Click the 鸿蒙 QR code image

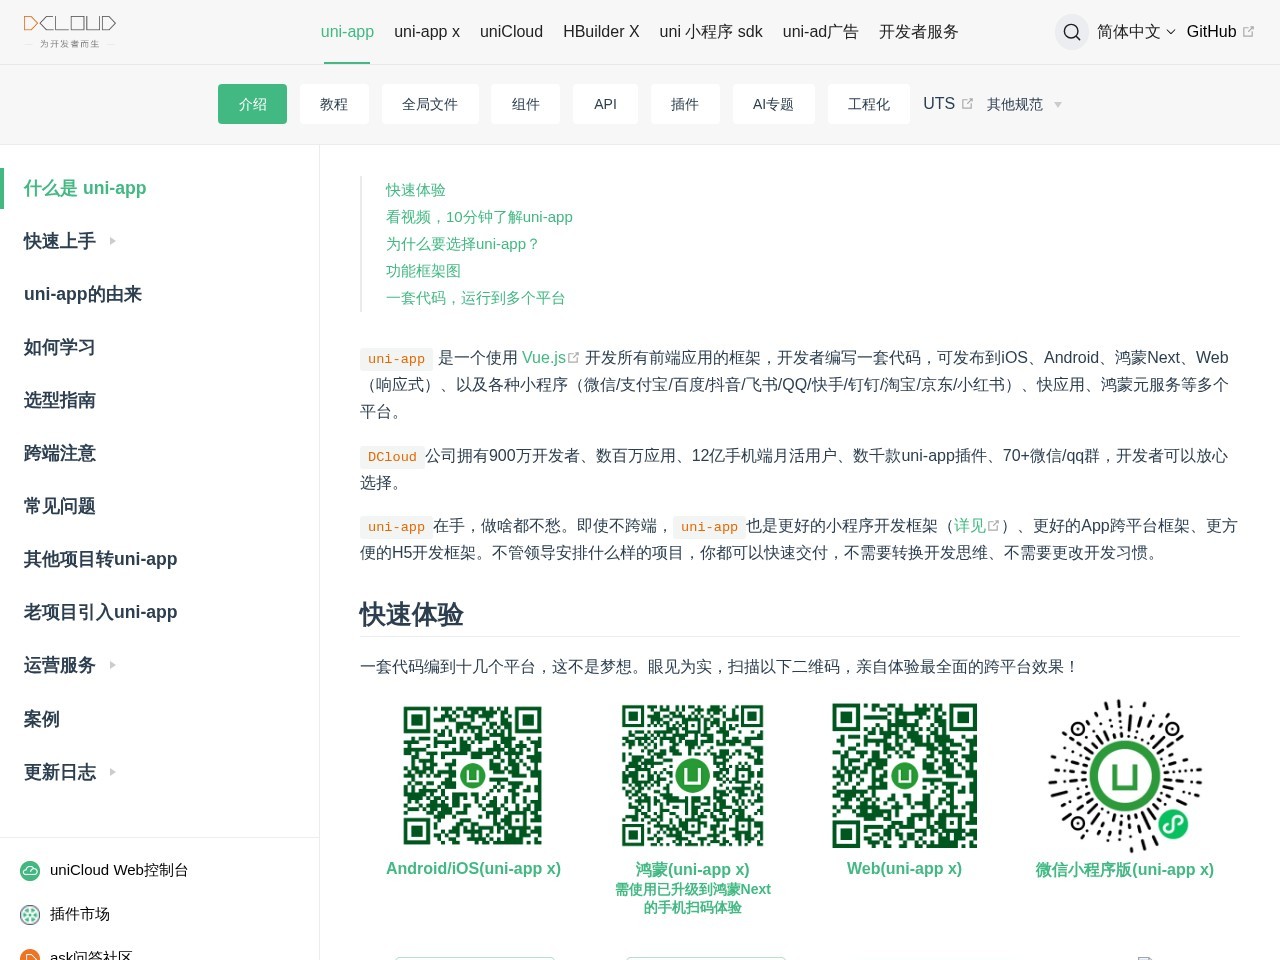[x=693, y=776]
